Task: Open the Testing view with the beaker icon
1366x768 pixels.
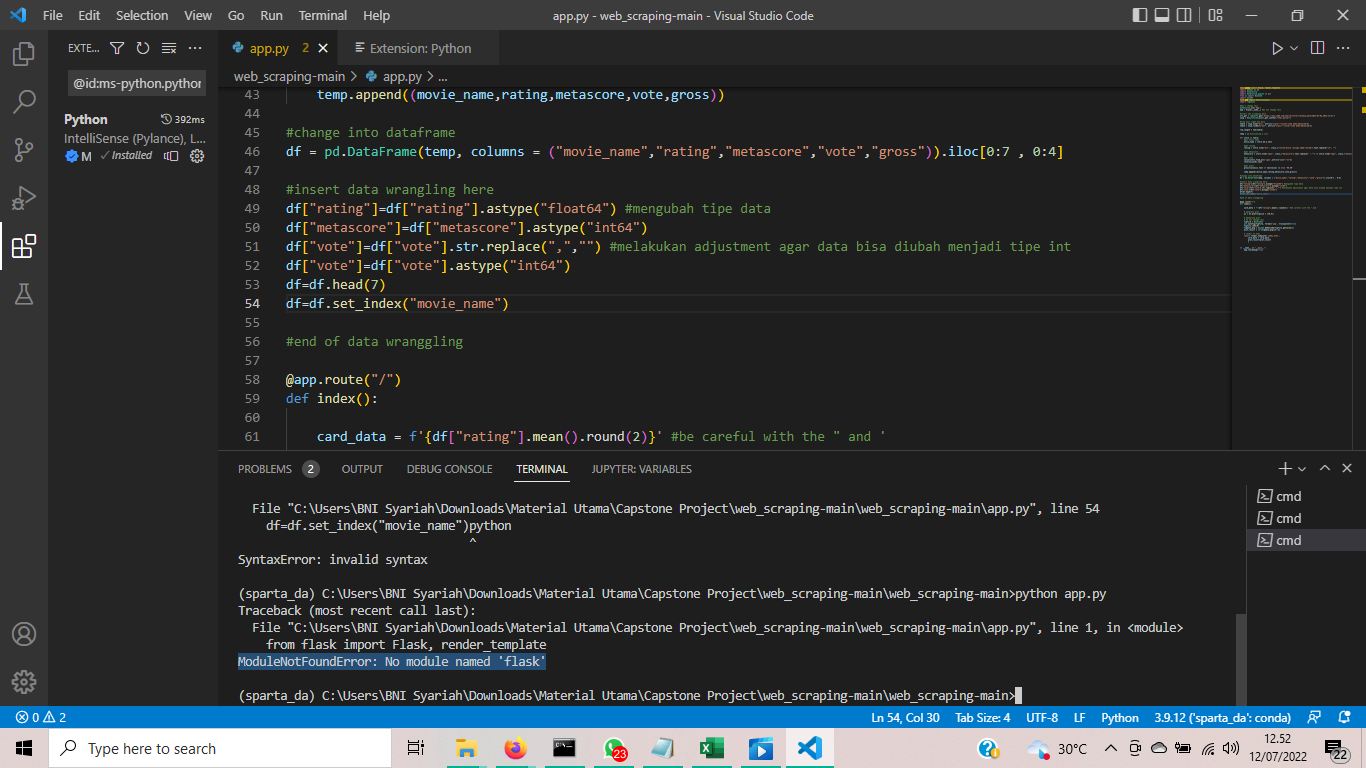Action: pyautogui.click(x=24, y=294)
